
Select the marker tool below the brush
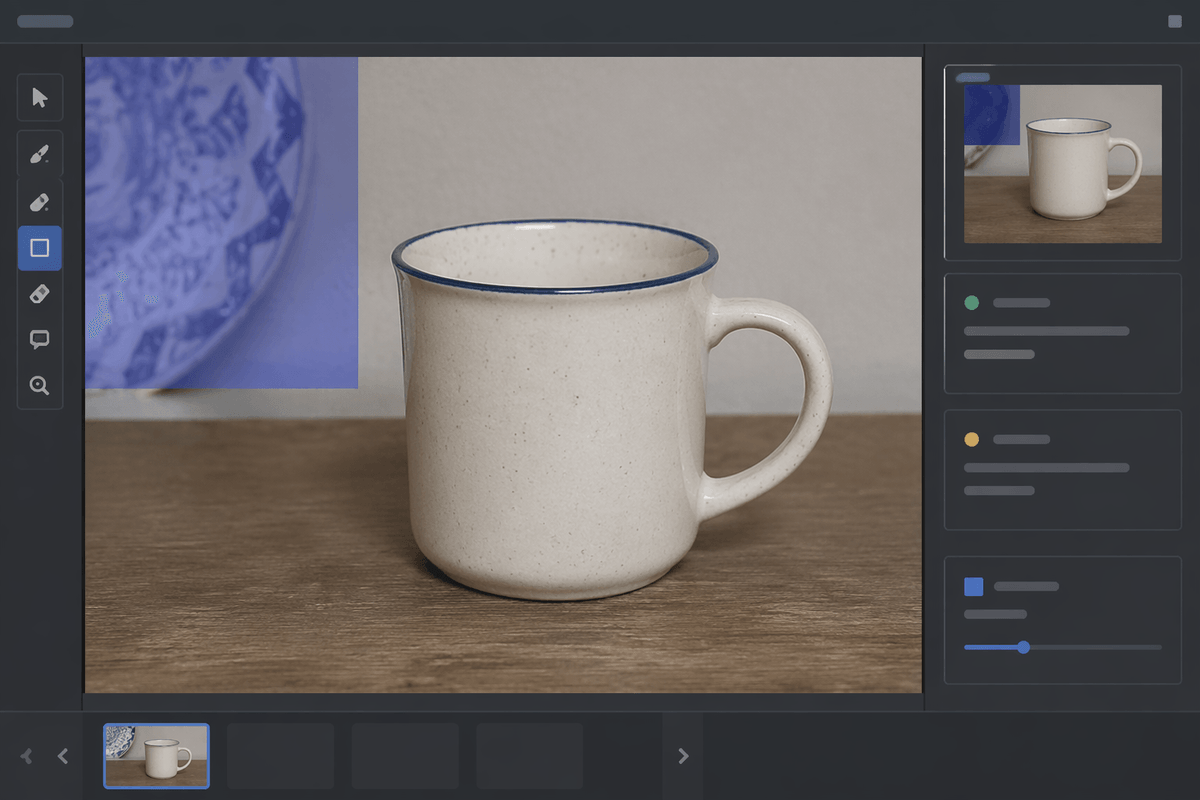40,203
